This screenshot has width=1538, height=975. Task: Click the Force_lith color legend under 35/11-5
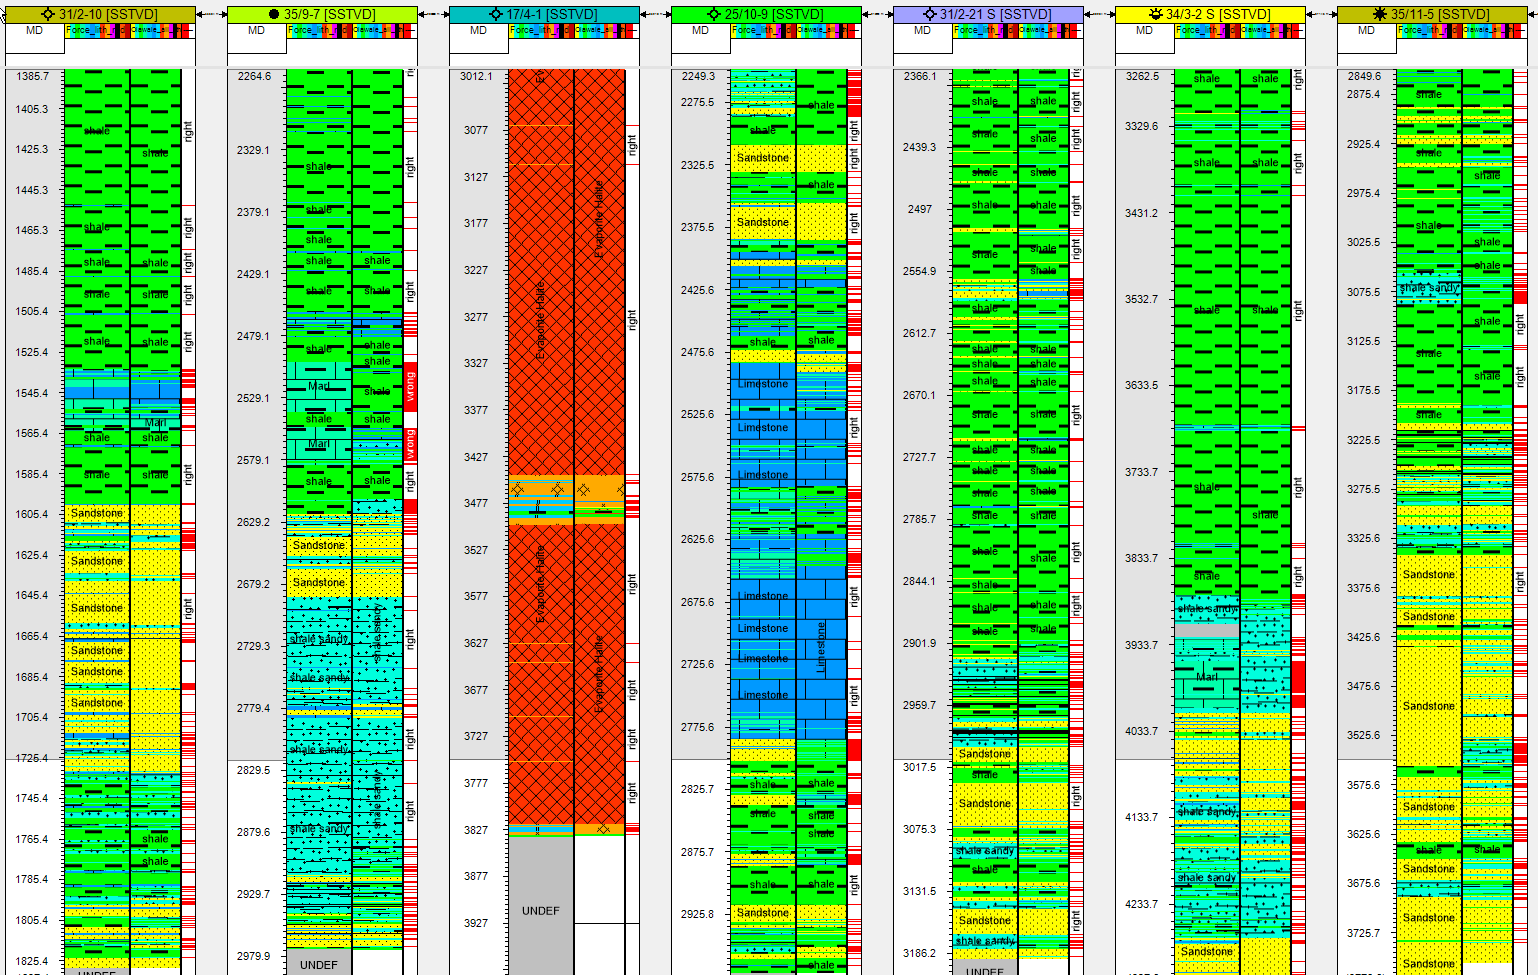click(x=1428, y=31)
